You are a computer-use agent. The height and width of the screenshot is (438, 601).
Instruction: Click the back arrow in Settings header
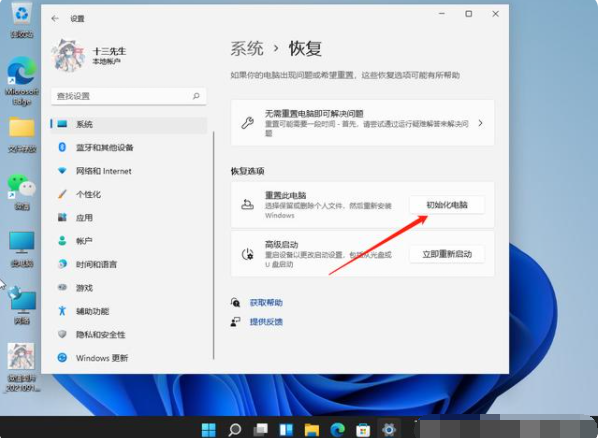(x=54, y=18)
